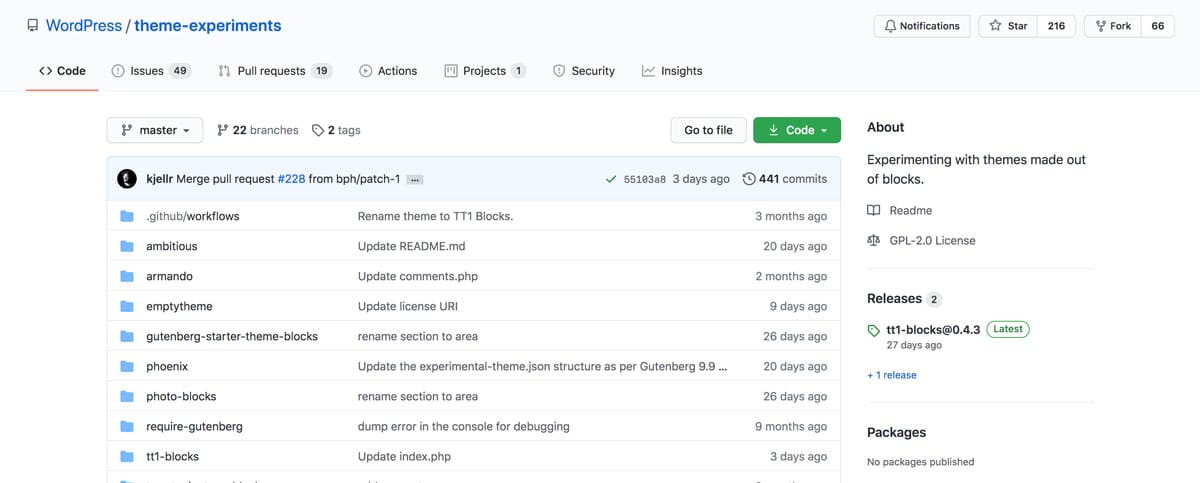The image size is (1200, 483).
Task: Open the tt1-blocks@0.4.3 release
Action: pos(933,330)
